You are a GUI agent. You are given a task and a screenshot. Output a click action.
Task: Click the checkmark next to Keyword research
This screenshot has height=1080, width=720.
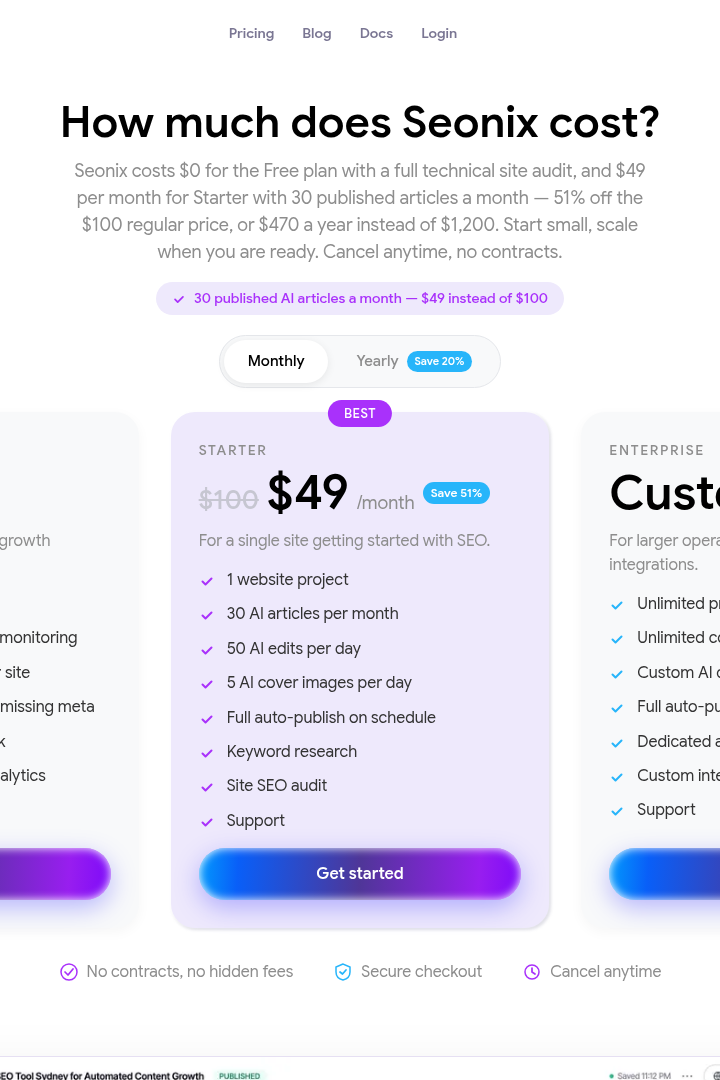(207, 753)
